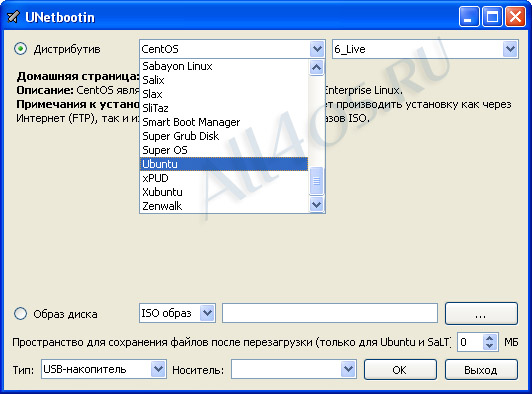Open the 6_Live version dropdown
532x394 pixels.
pos(425,49)
